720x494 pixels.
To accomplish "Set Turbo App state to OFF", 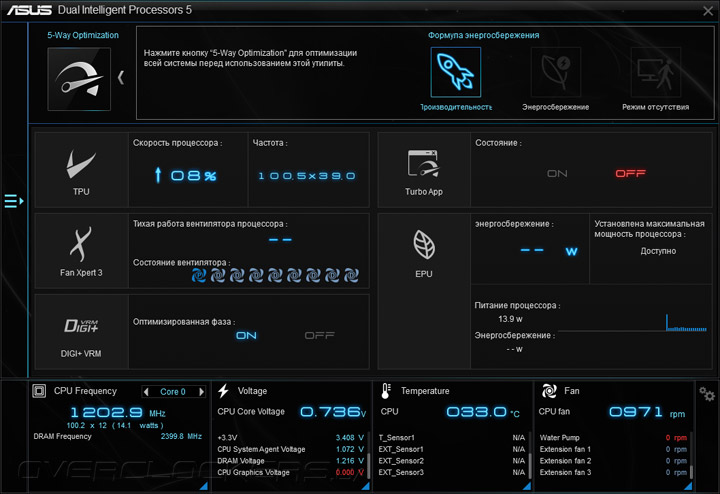I will (x=630, y=174).
